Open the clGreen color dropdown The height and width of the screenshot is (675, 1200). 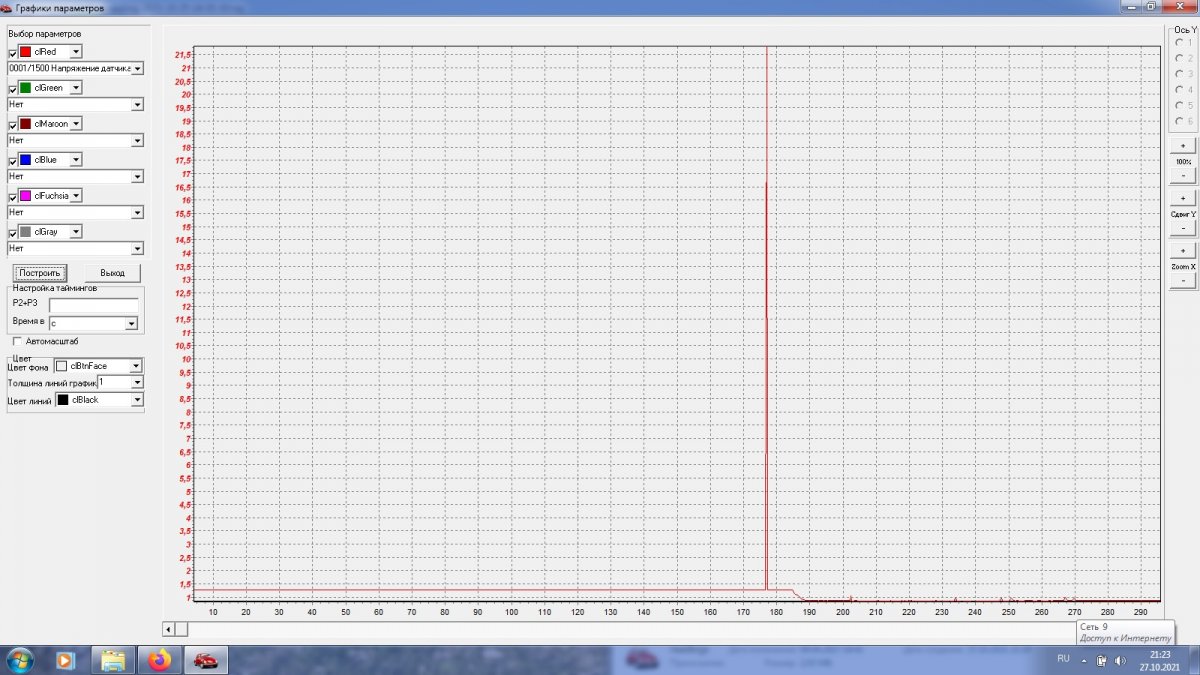[76, 88]
